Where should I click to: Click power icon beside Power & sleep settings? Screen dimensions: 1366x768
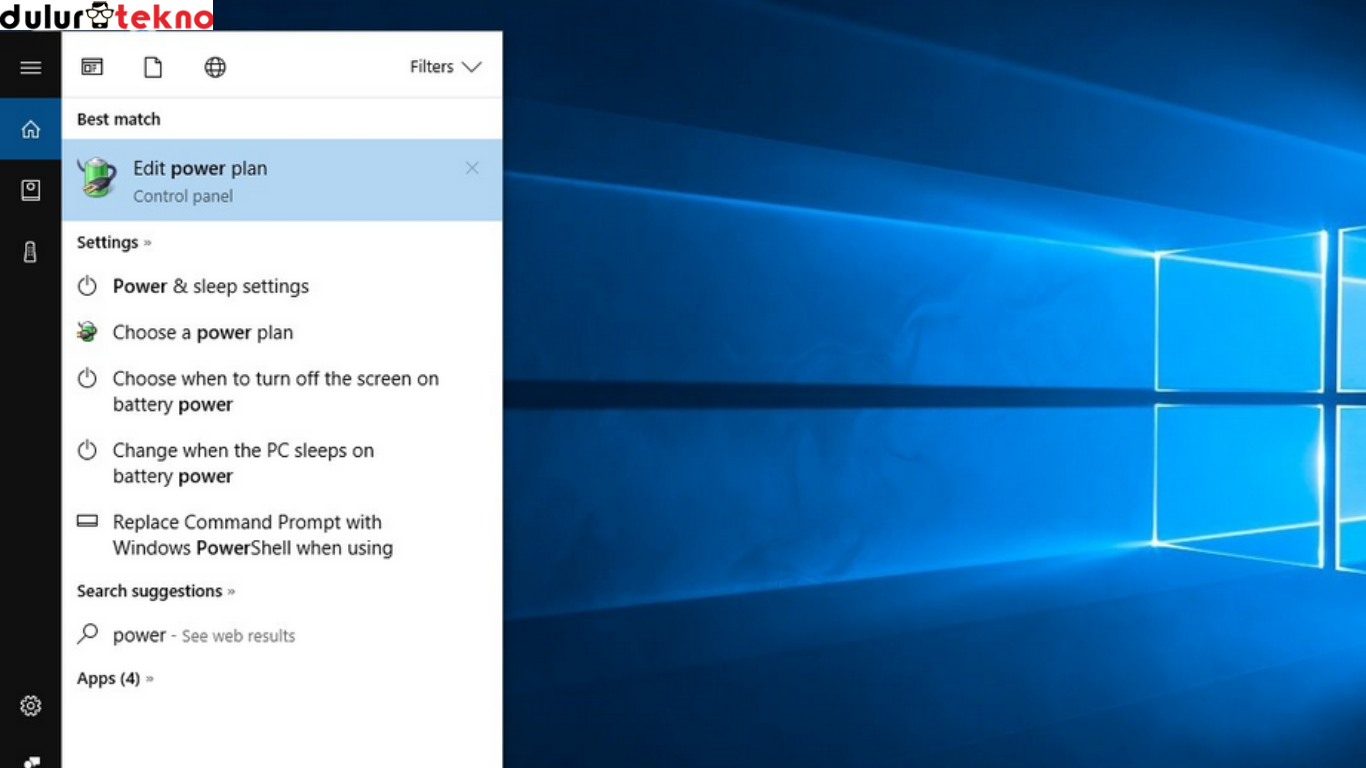88,286
